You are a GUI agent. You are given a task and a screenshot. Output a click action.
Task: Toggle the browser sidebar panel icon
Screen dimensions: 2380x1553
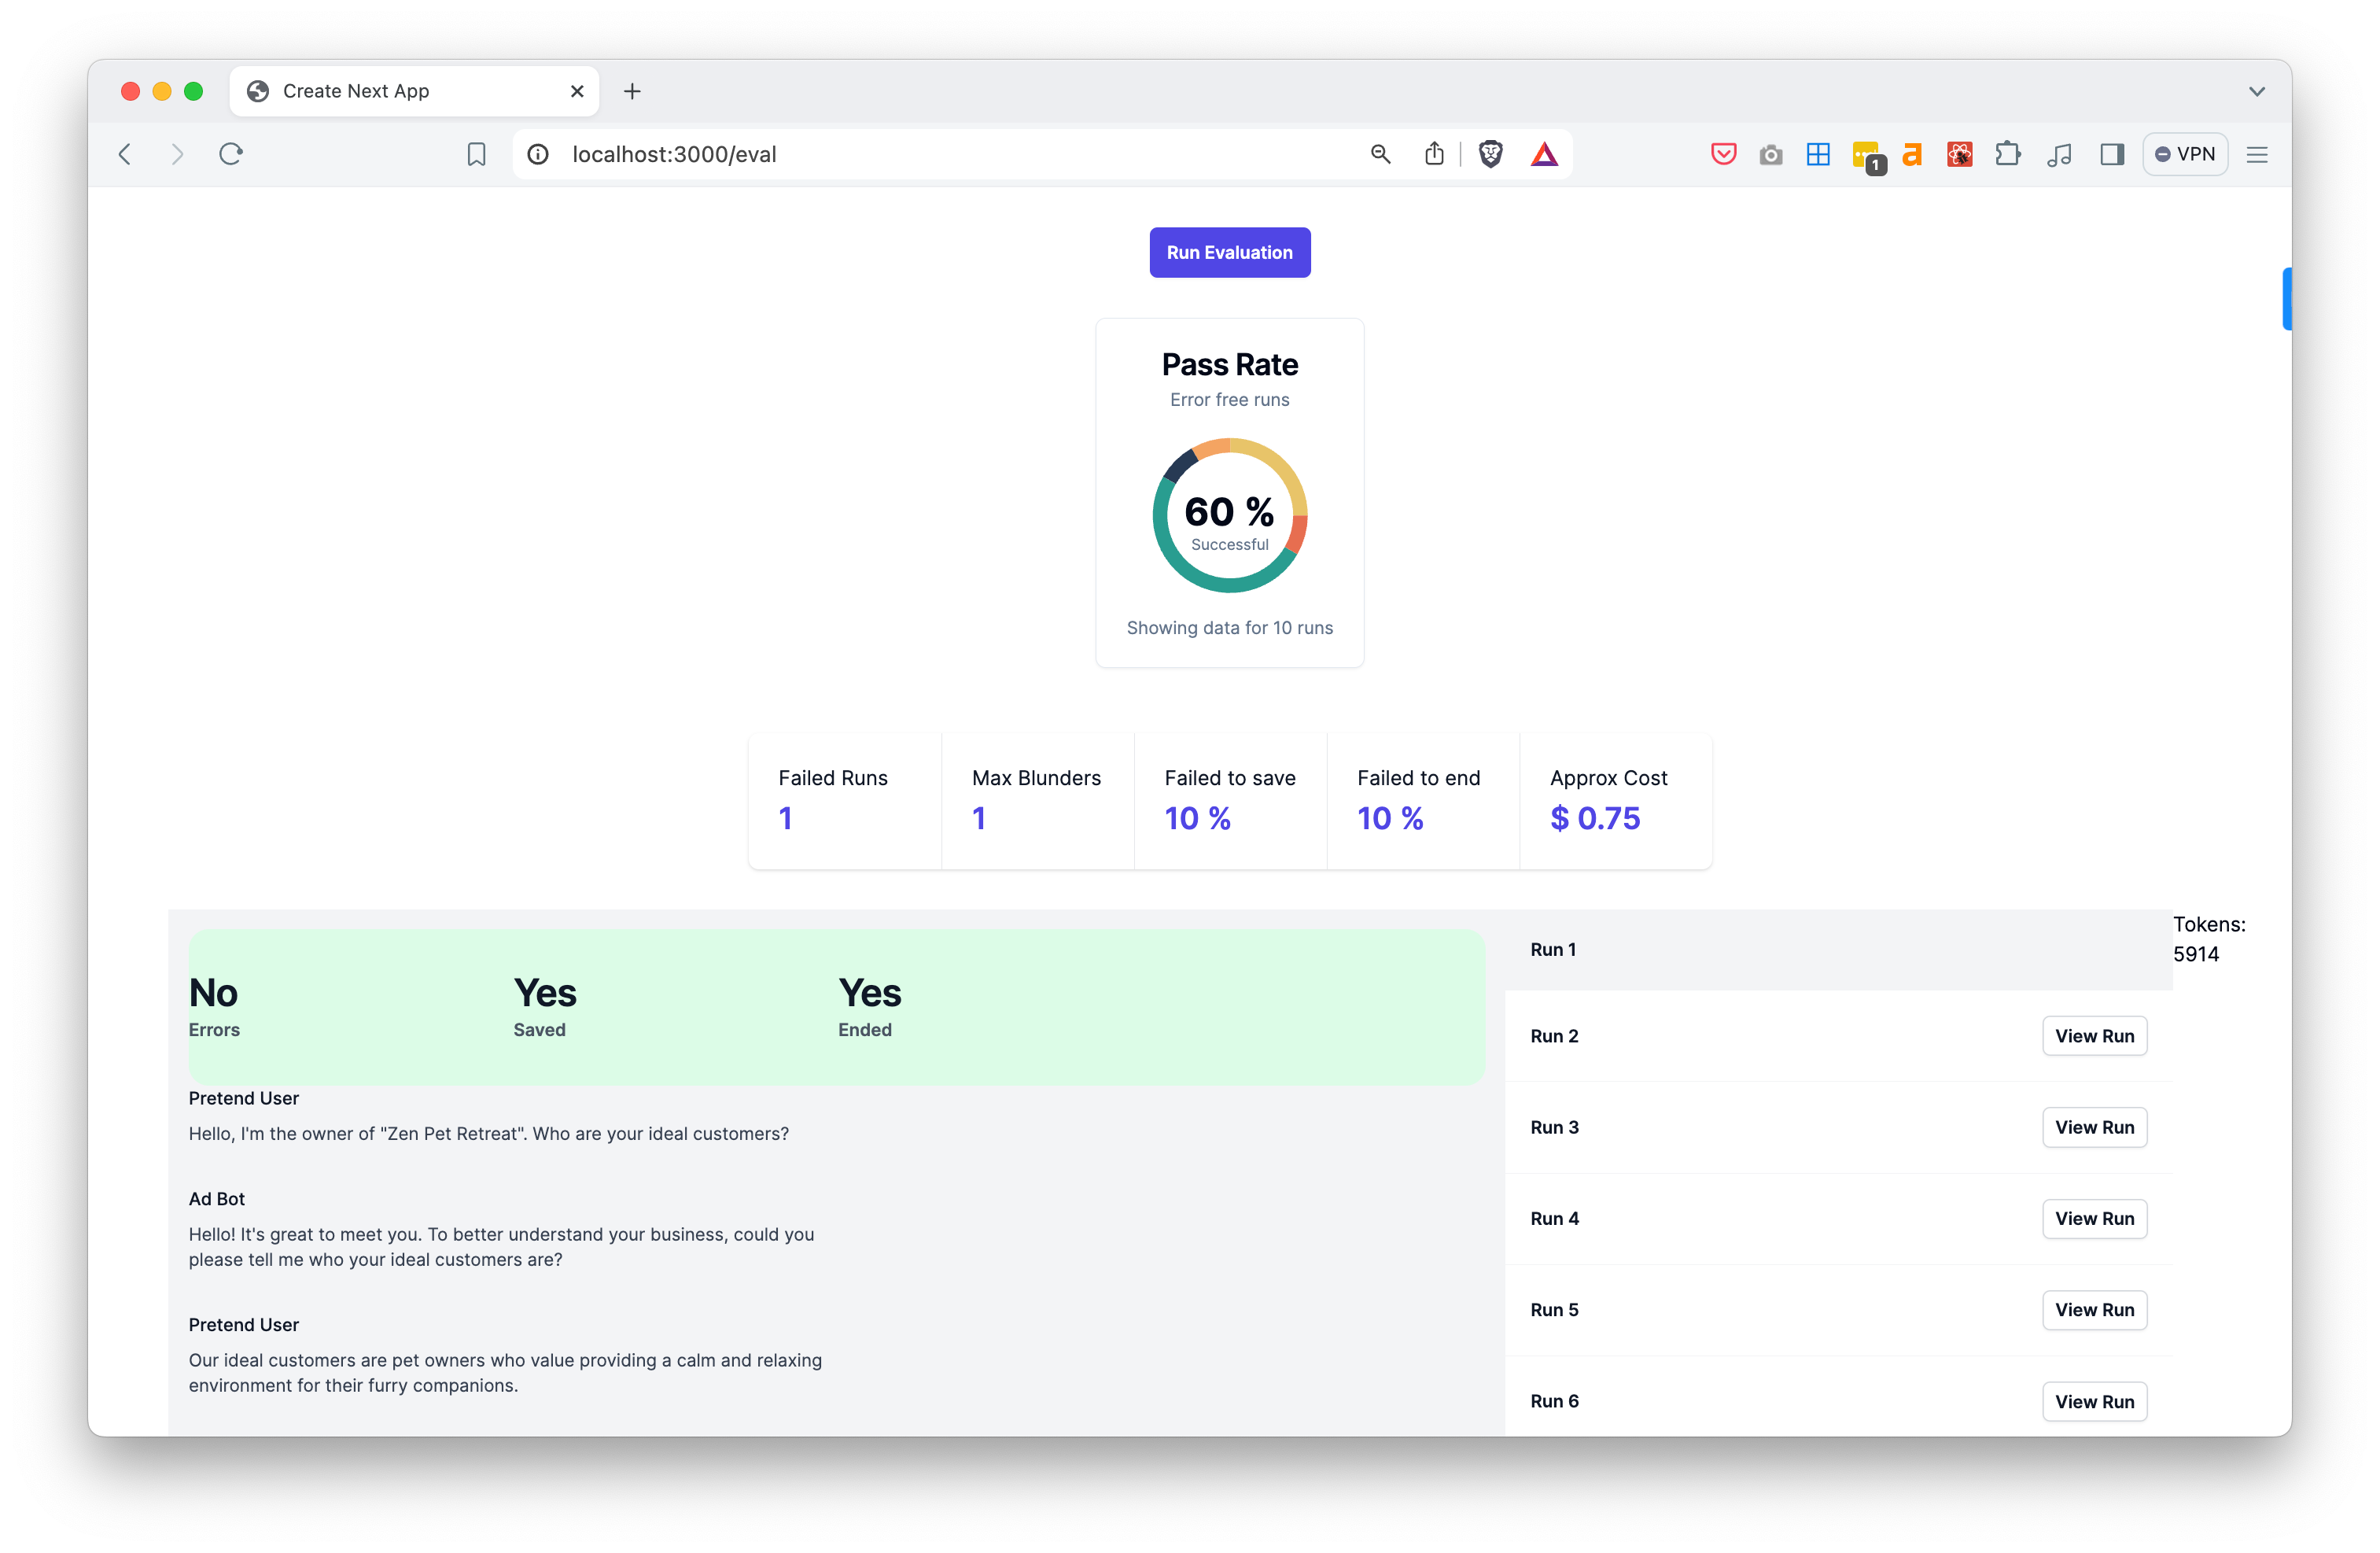(x=2112, y=154)
